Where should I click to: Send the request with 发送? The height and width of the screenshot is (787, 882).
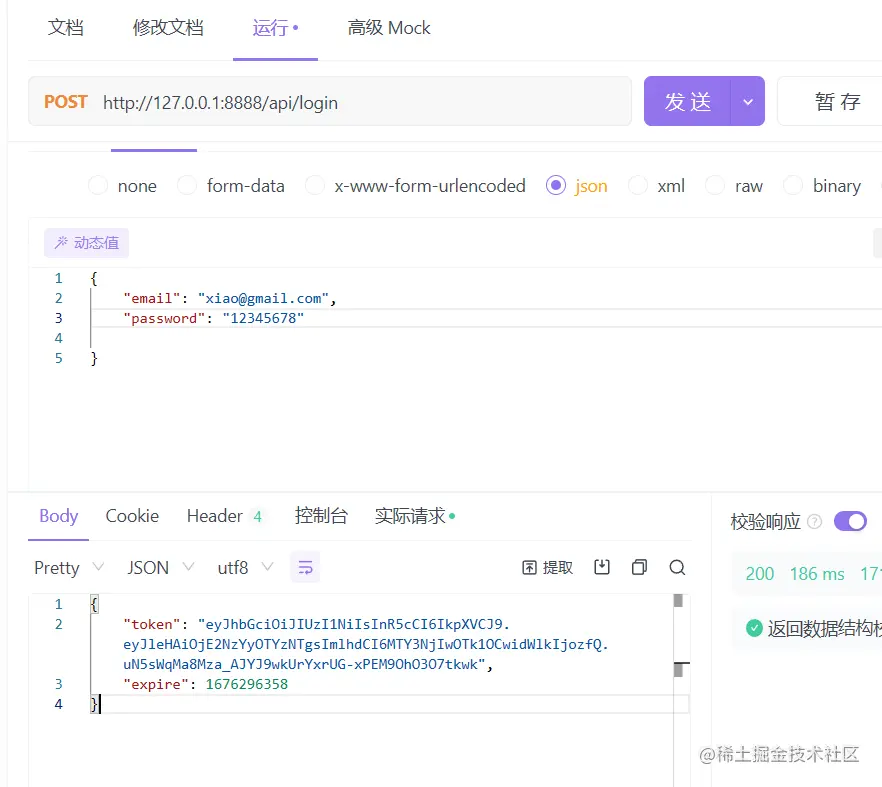click(x=687, y=101)
